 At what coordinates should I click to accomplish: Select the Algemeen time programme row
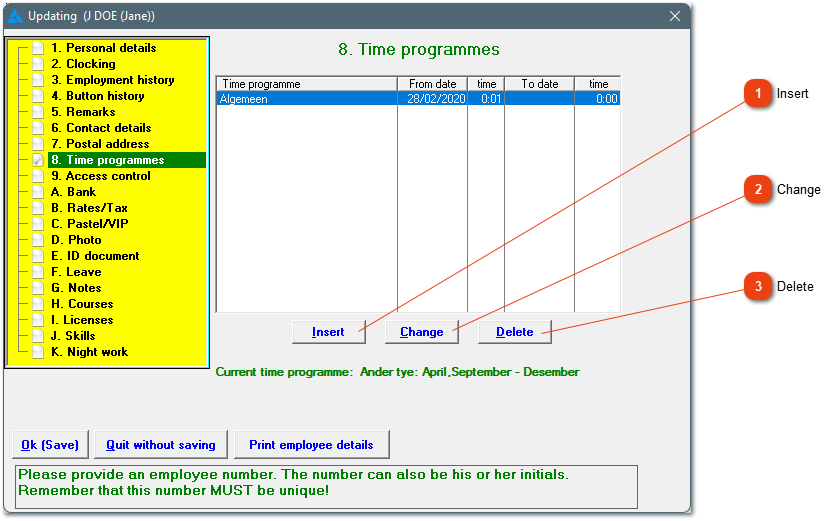pos(418,99)
